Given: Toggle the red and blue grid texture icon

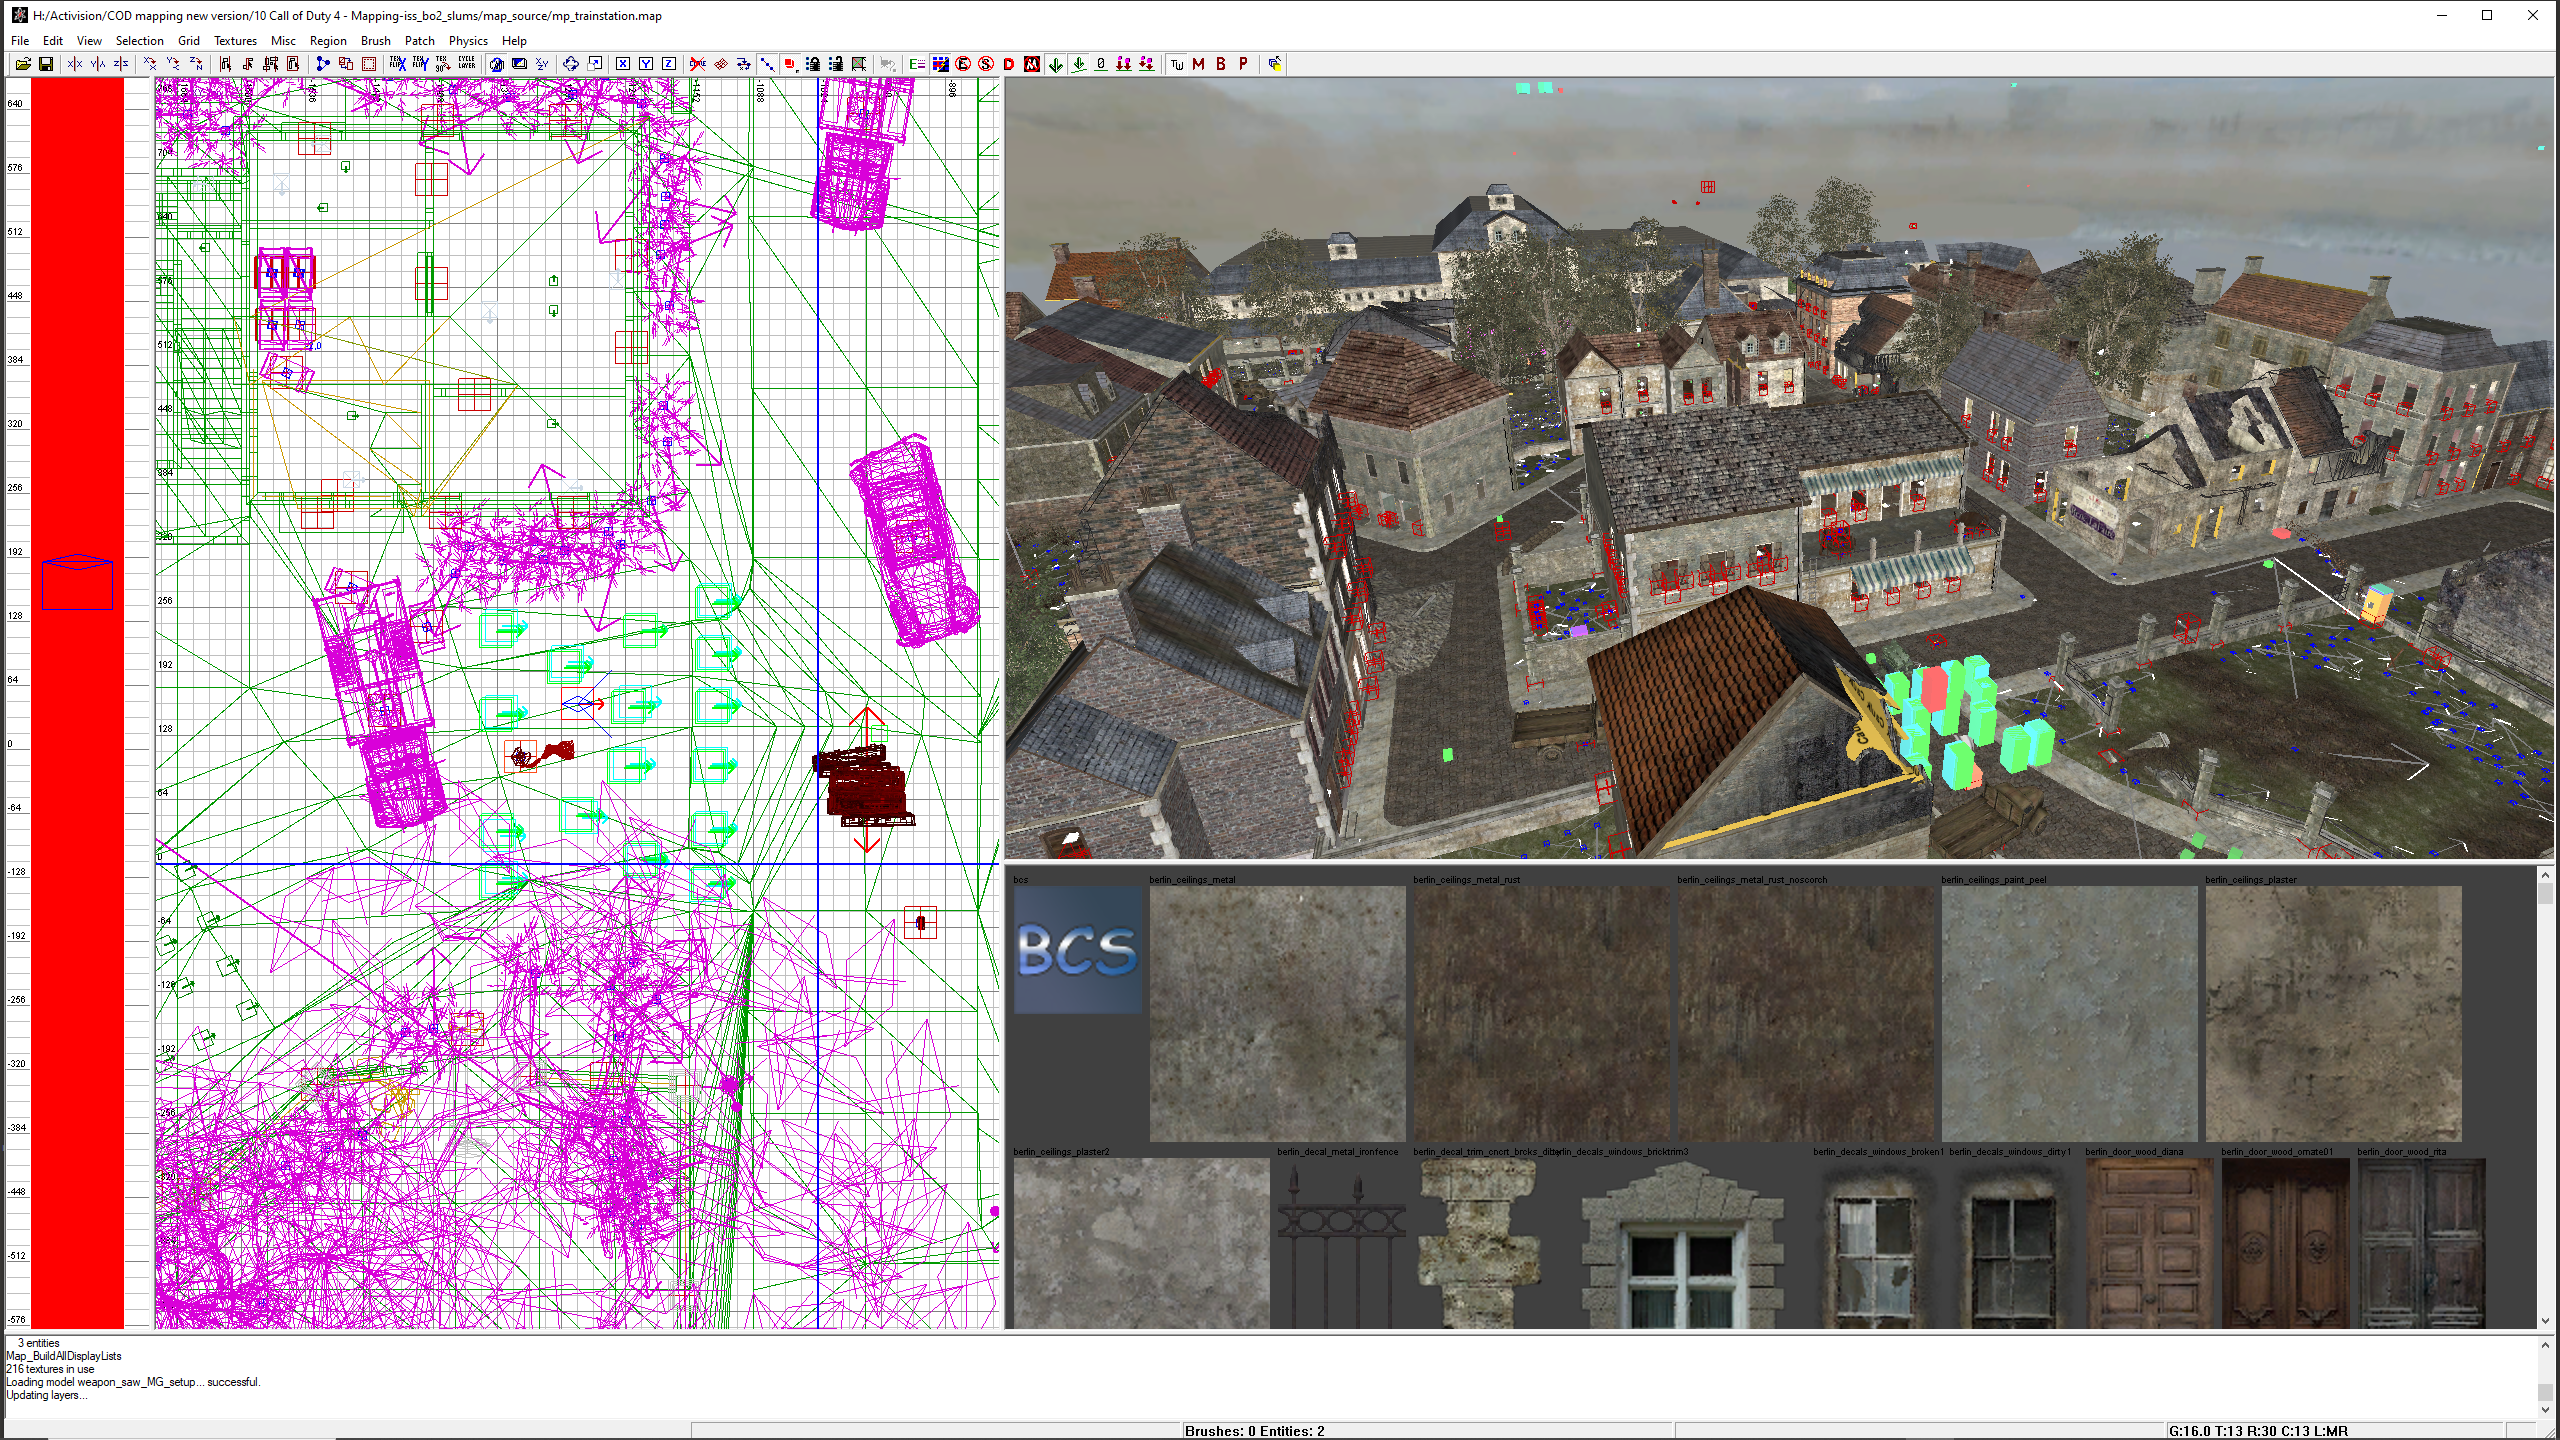Looking at the screenshot, I should pos(940,64).
